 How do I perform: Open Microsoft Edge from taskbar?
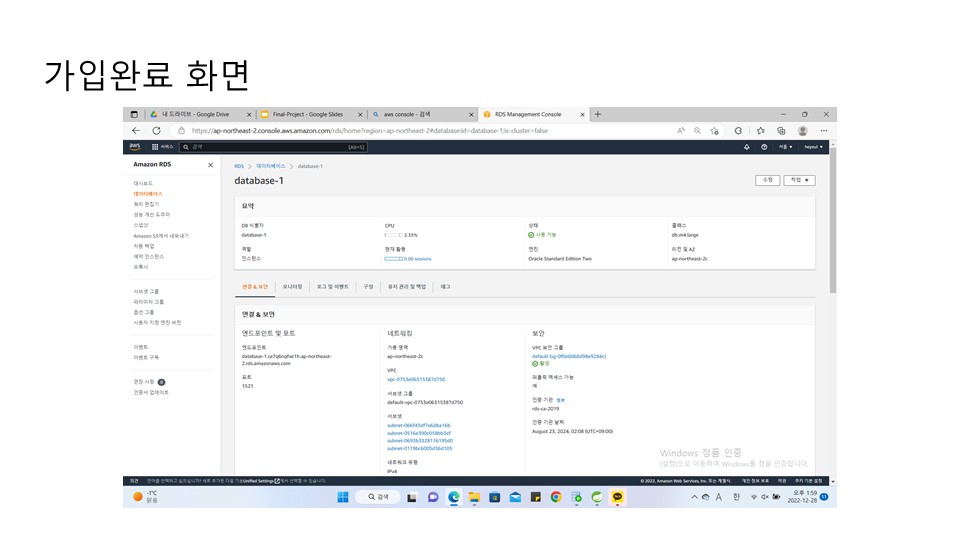(454, 497)
